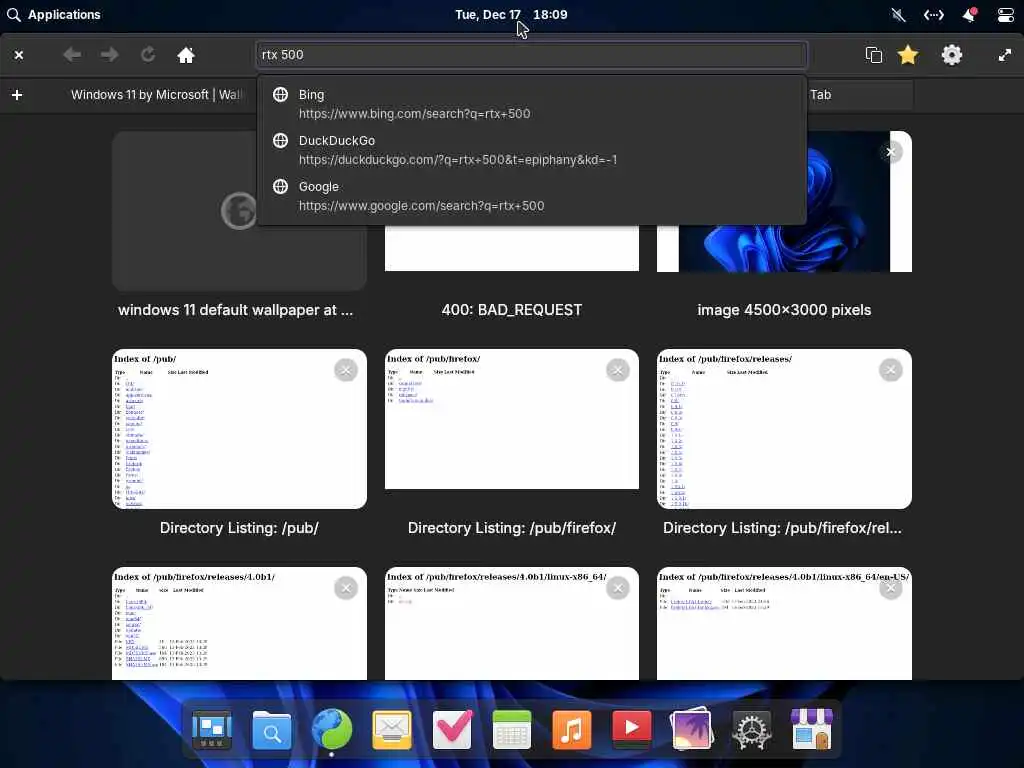Remove the /pub/firefox/releases/ tile
The height and width of the screenshot is (768, 1024).
tap(891, 370)
